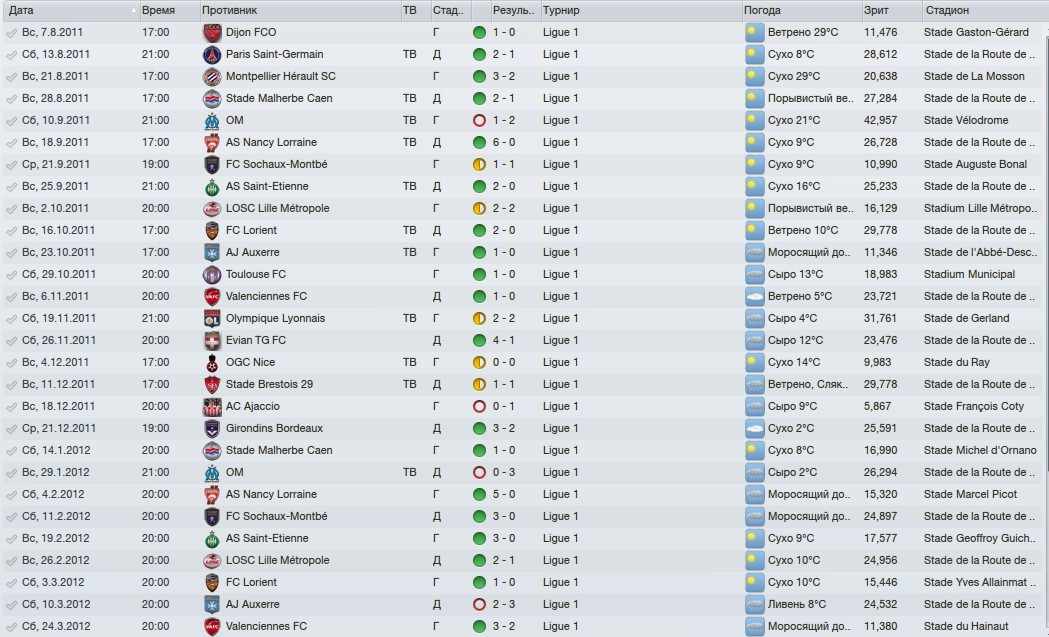Open the Toulouse FC crest icon

211,274
